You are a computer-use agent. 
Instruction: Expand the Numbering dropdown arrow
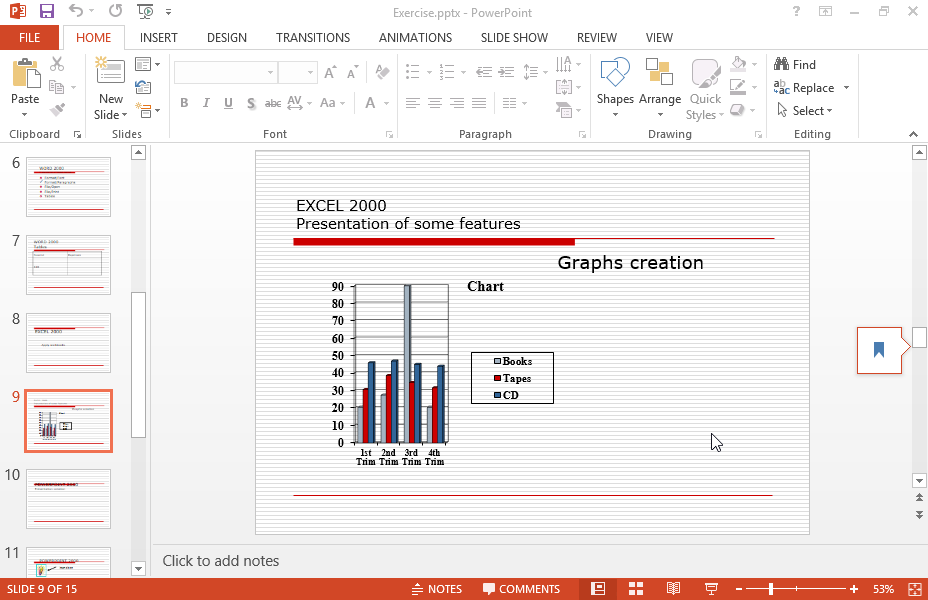[463, 73]
